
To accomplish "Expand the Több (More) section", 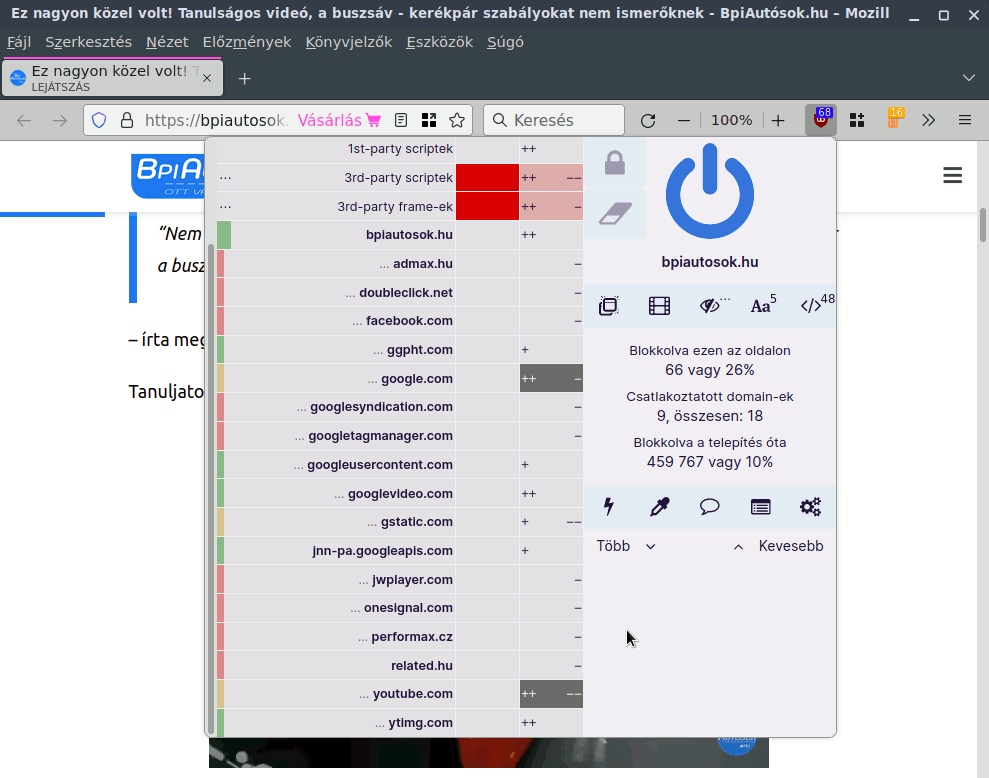I will point(626,546).
